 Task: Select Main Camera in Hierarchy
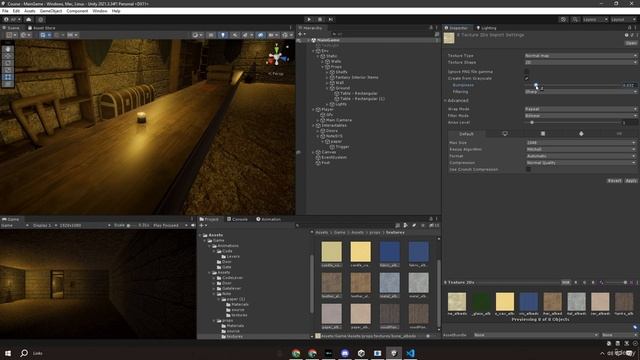[338, 120]
